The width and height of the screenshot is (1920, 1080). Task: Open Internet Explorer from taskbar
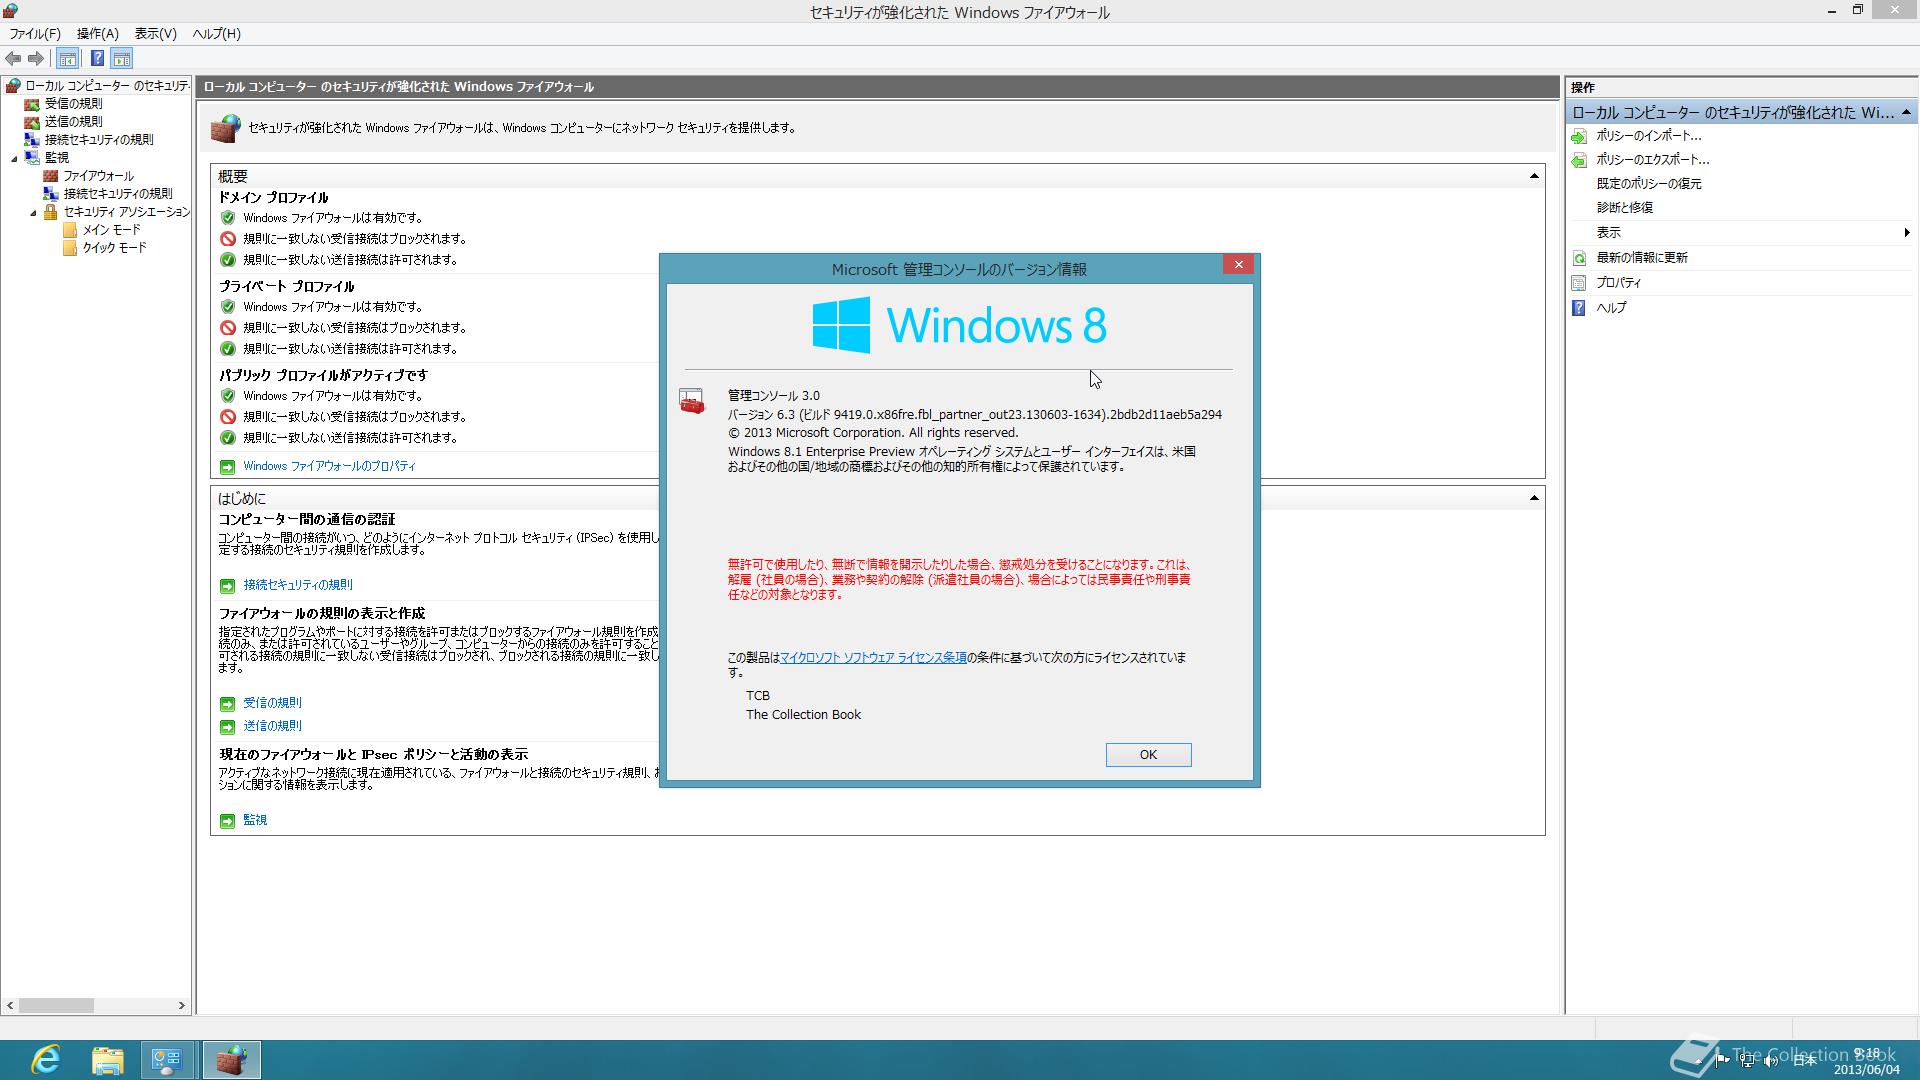[x=46, y=1060]
